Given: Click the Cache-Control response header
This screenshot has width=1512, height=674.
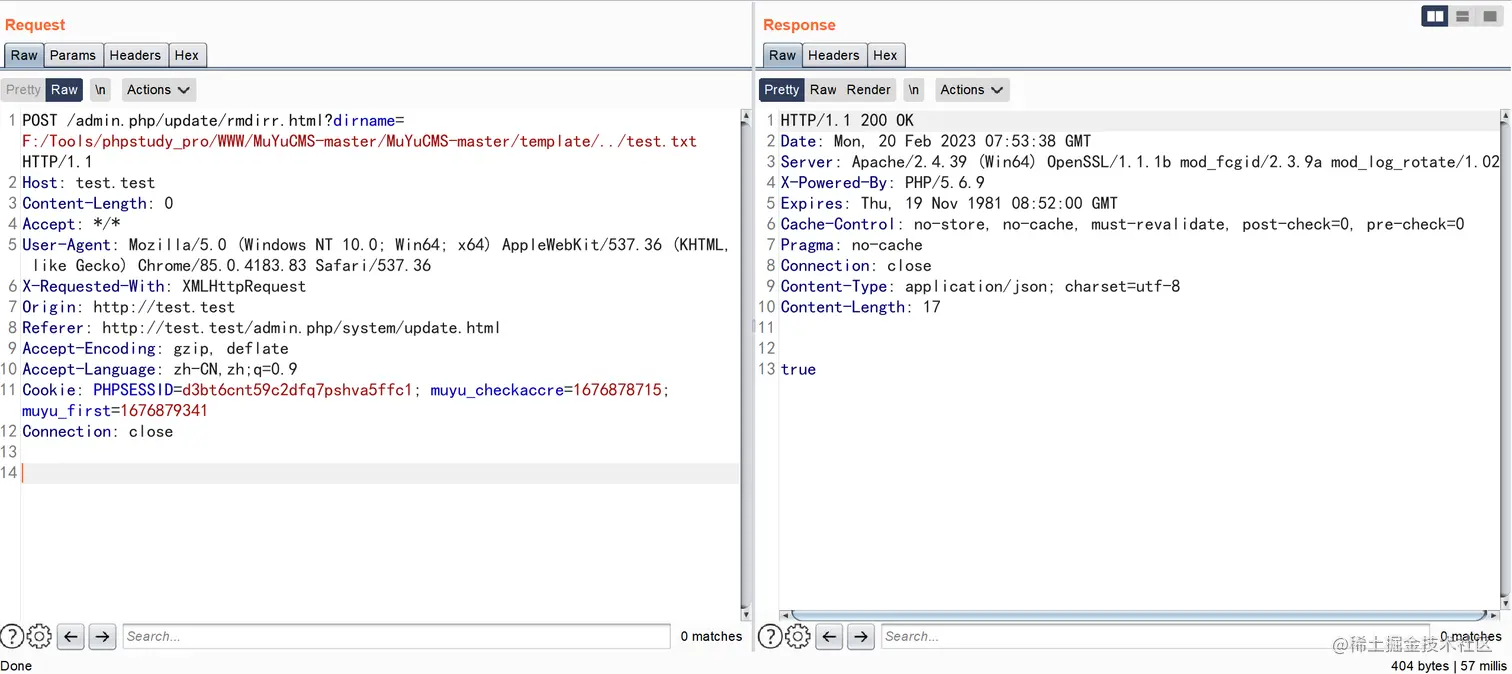Looking at the screenshot, I should tap(1122, 224).
